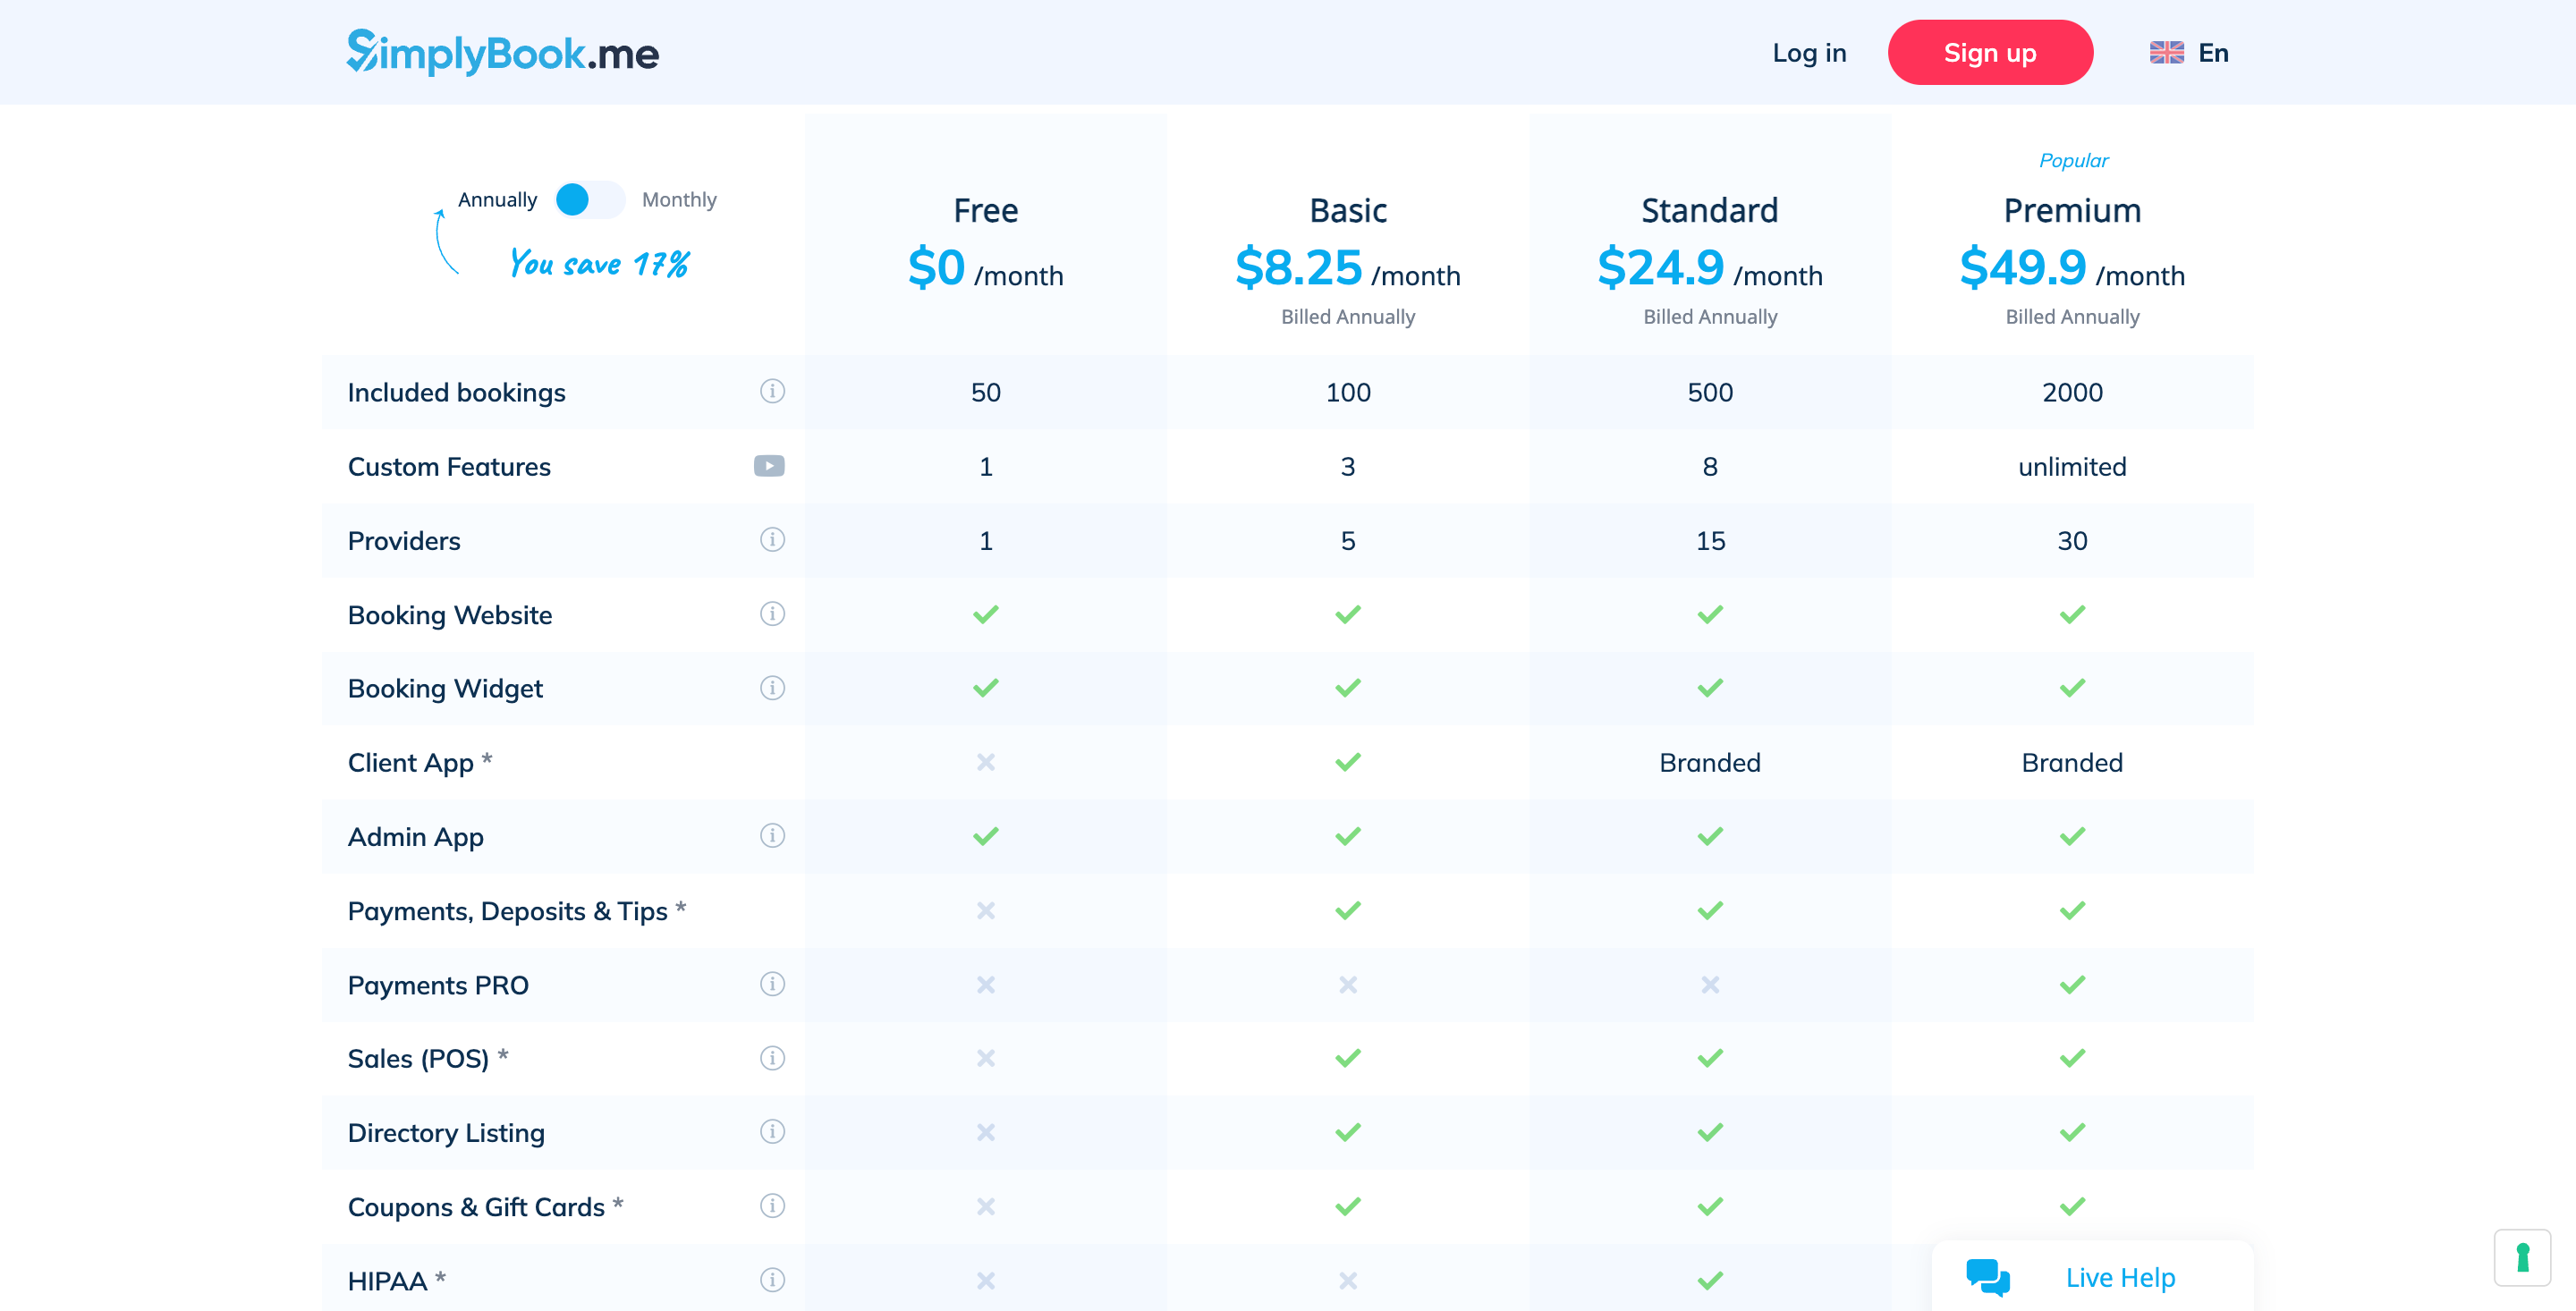Image resolution: width=2576 pixels, height=1311 pixels.
Task: Click Sales (POS) info icon
Action: pyautogui.click(x=772, y=1058)
